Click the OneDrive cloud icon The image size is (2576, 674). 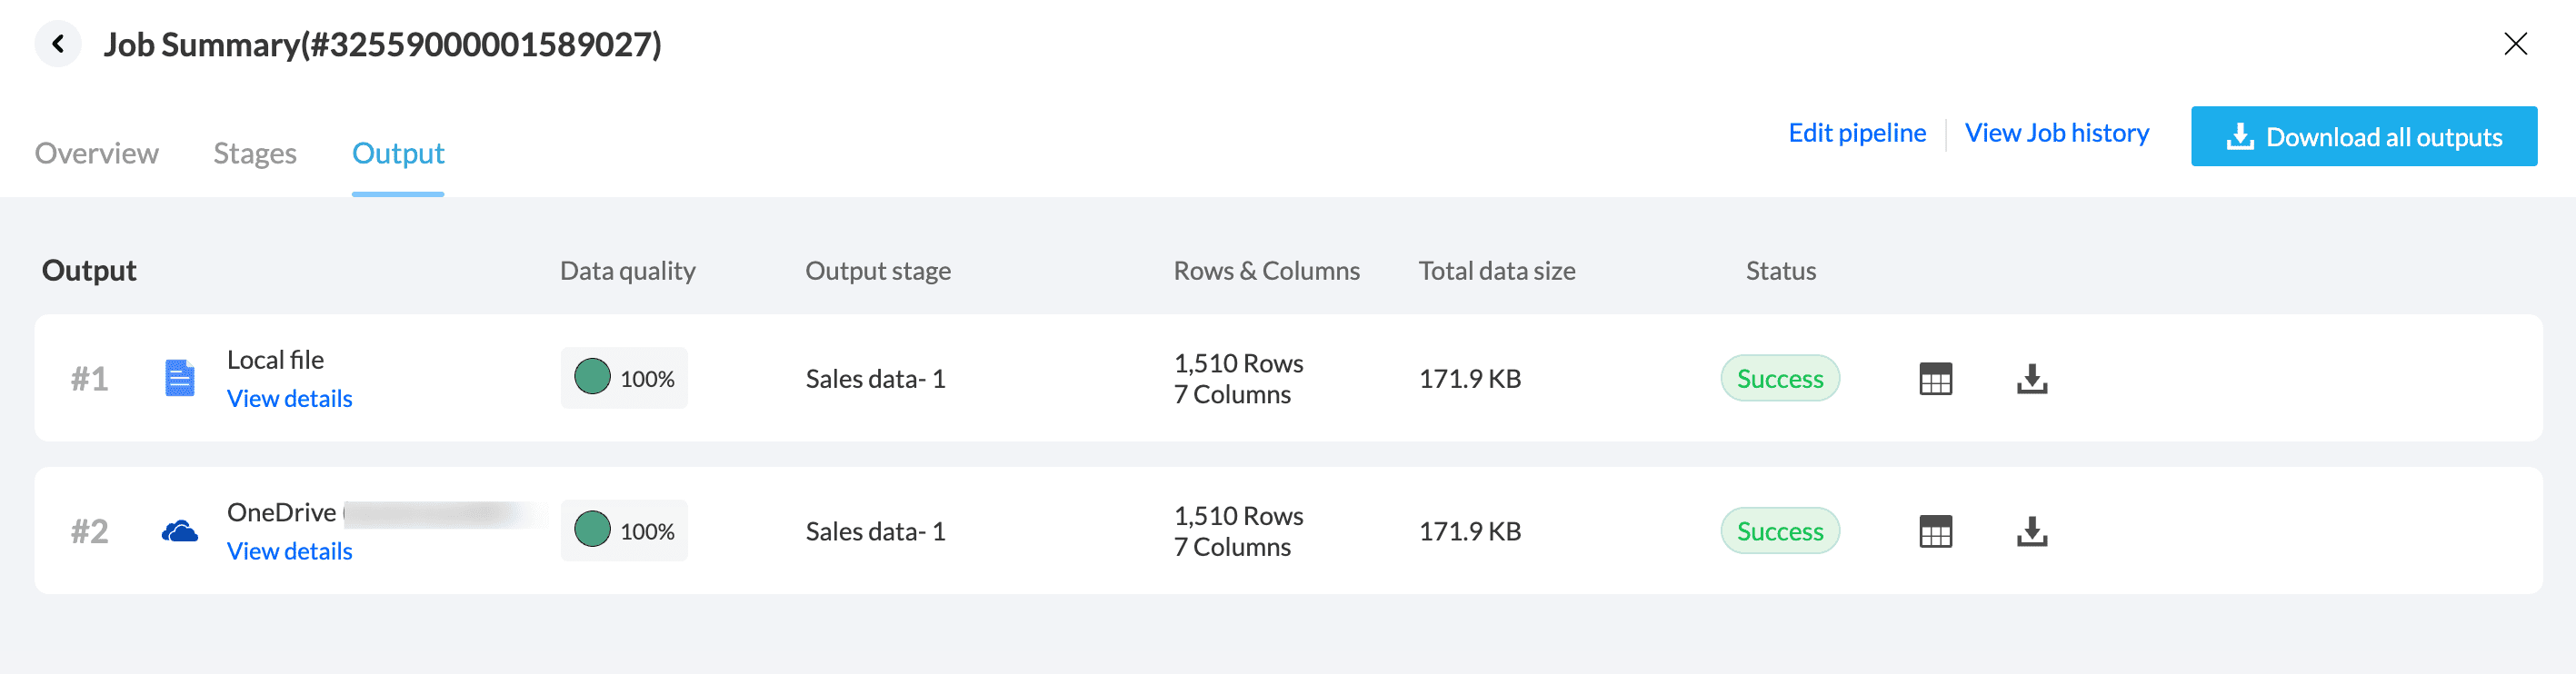click(180, 532)
